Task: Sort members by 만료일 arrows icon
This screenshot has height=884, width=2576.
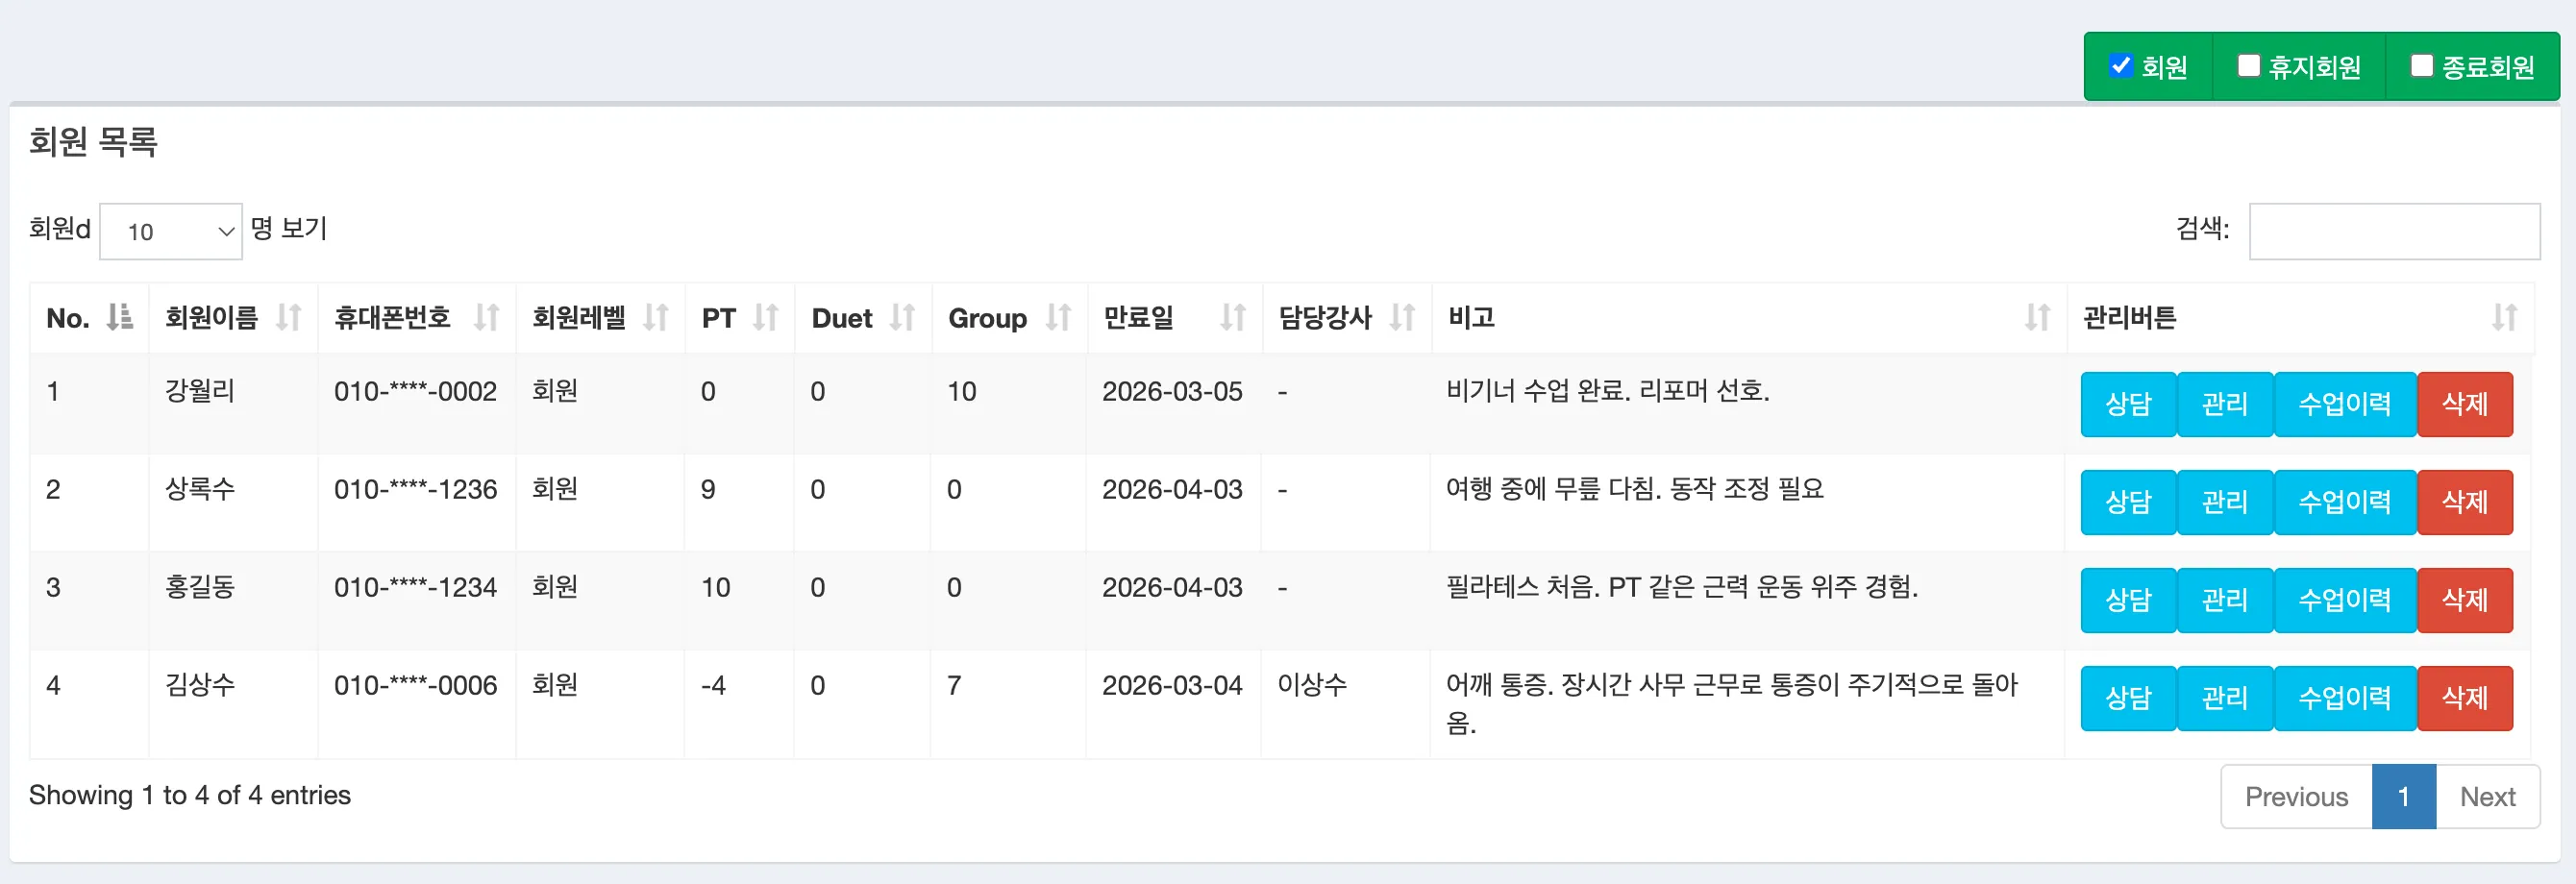Action: (1232, 318)
